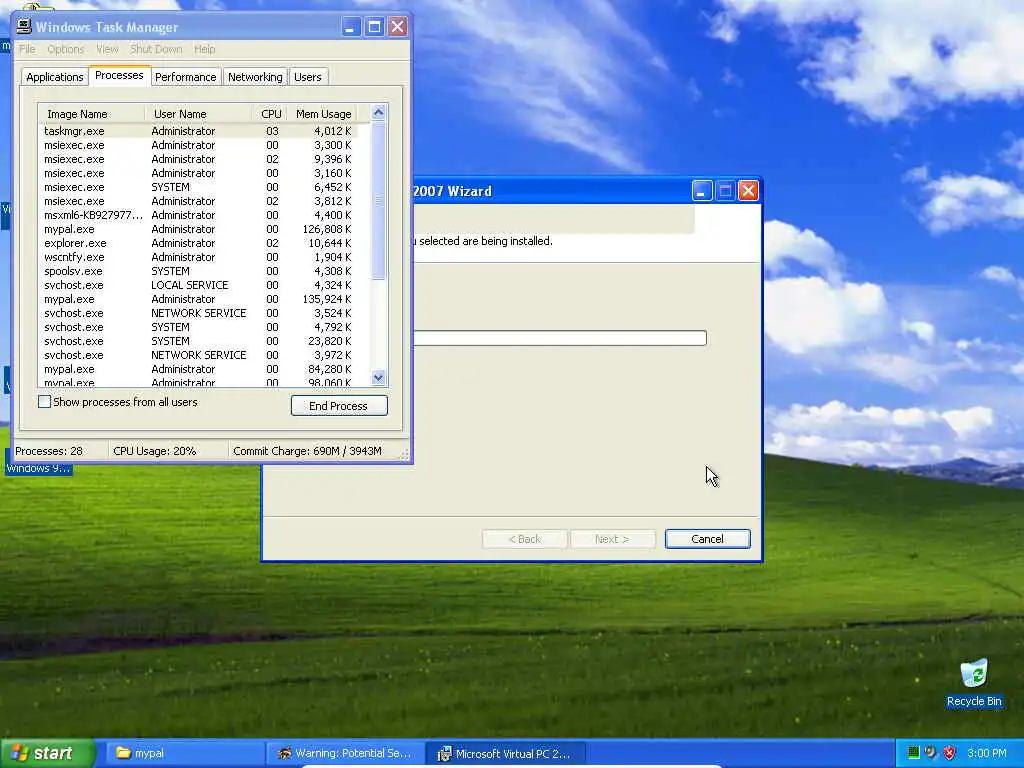Open the Shut Down menu
This screenshot has height=768, width=1024.
click(156, 49)
